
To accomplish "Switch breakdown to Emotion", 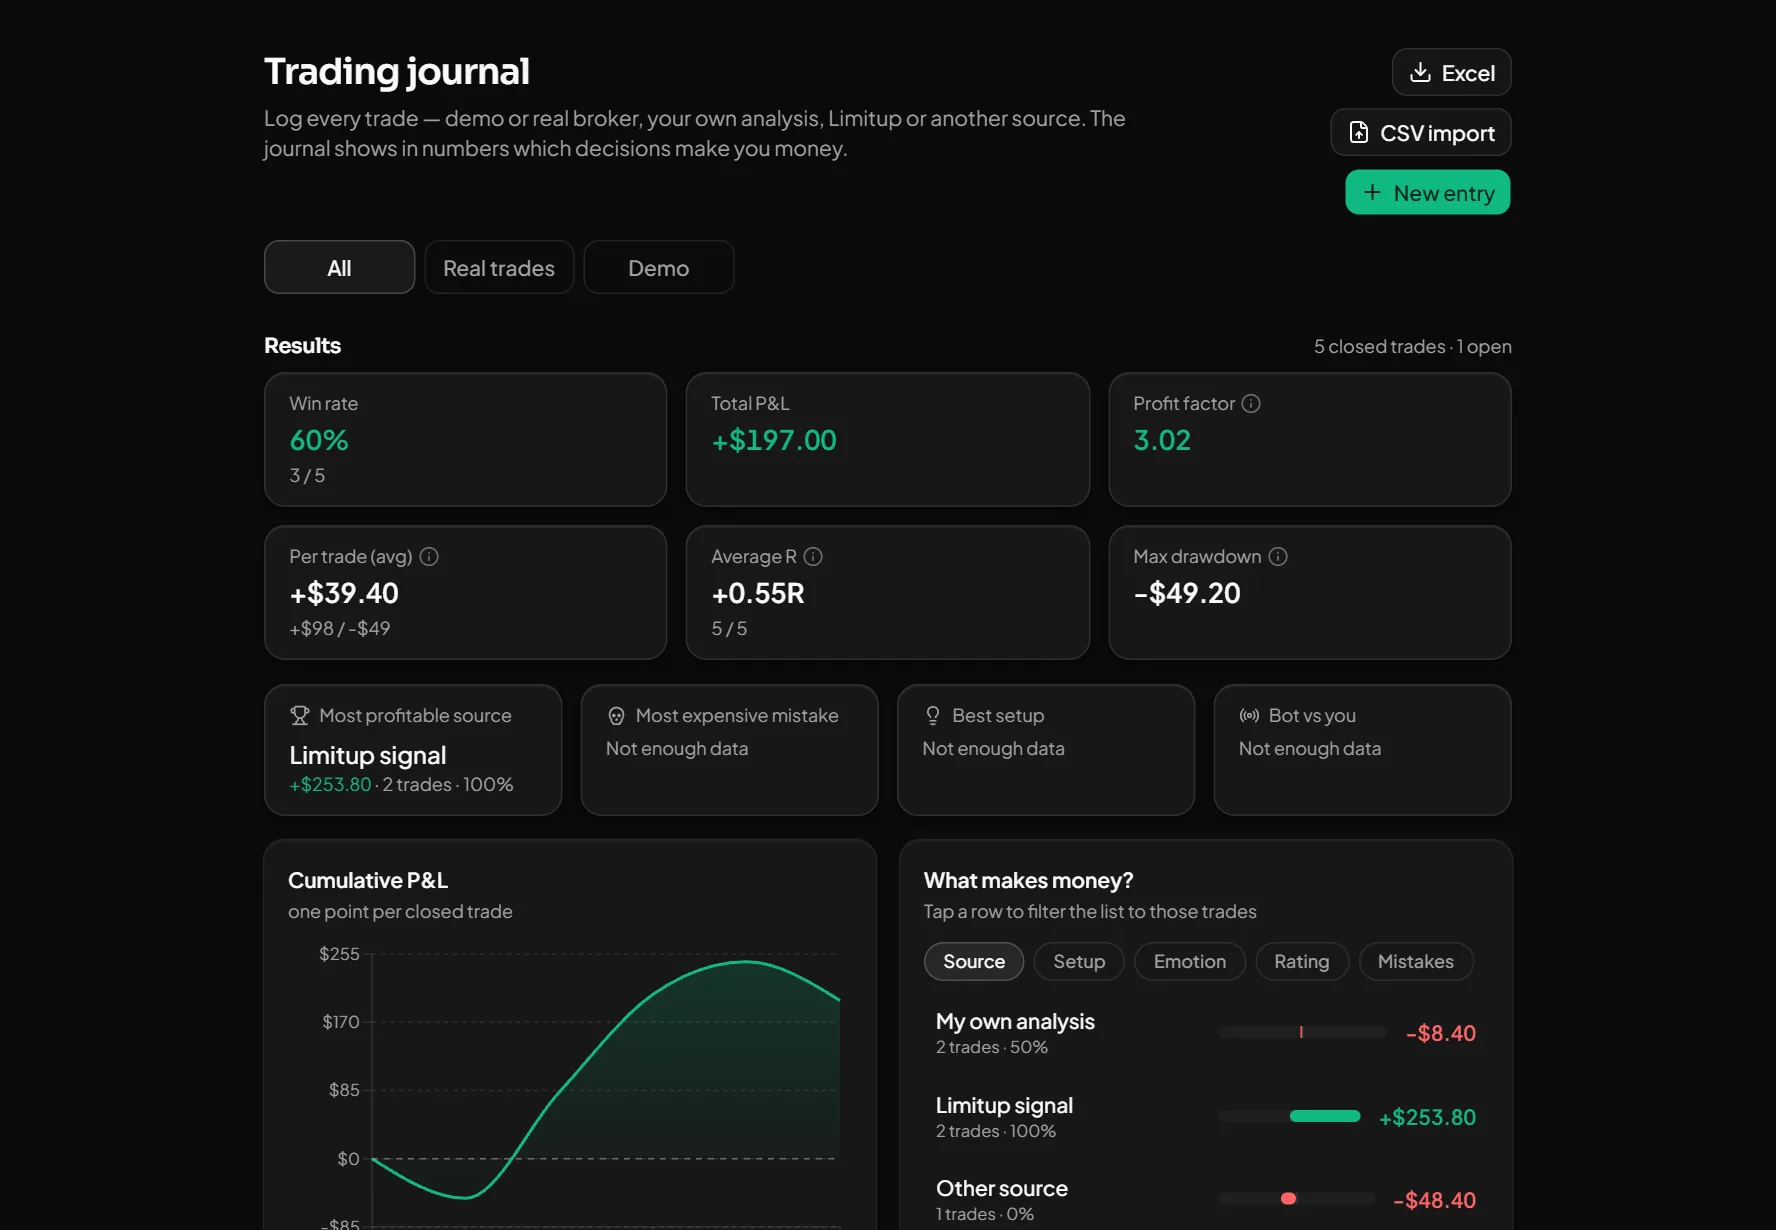I will point(1190,961).
